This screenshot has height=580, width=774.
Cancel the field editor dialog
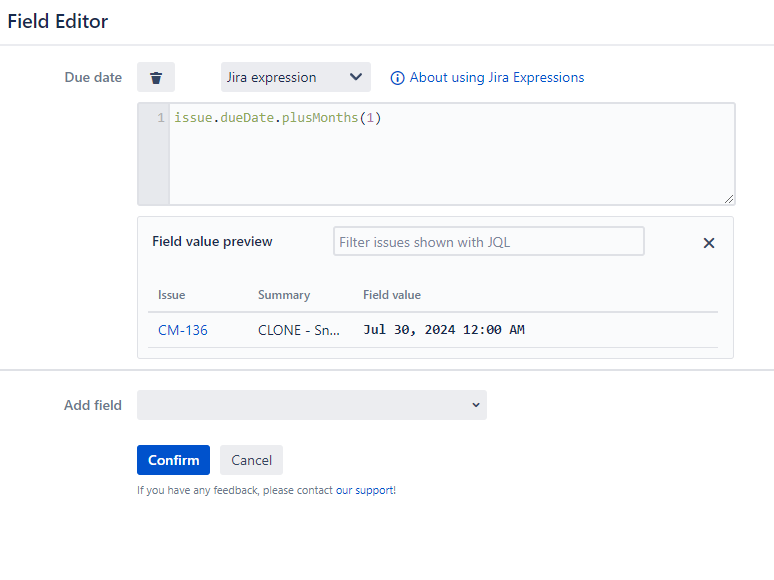[x=251, y=460]
